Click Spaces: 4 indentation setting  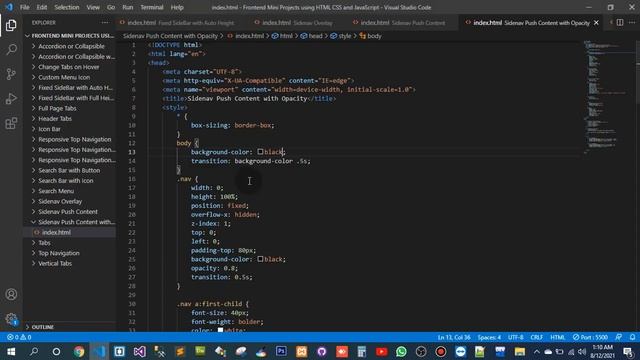coord(489,337)
